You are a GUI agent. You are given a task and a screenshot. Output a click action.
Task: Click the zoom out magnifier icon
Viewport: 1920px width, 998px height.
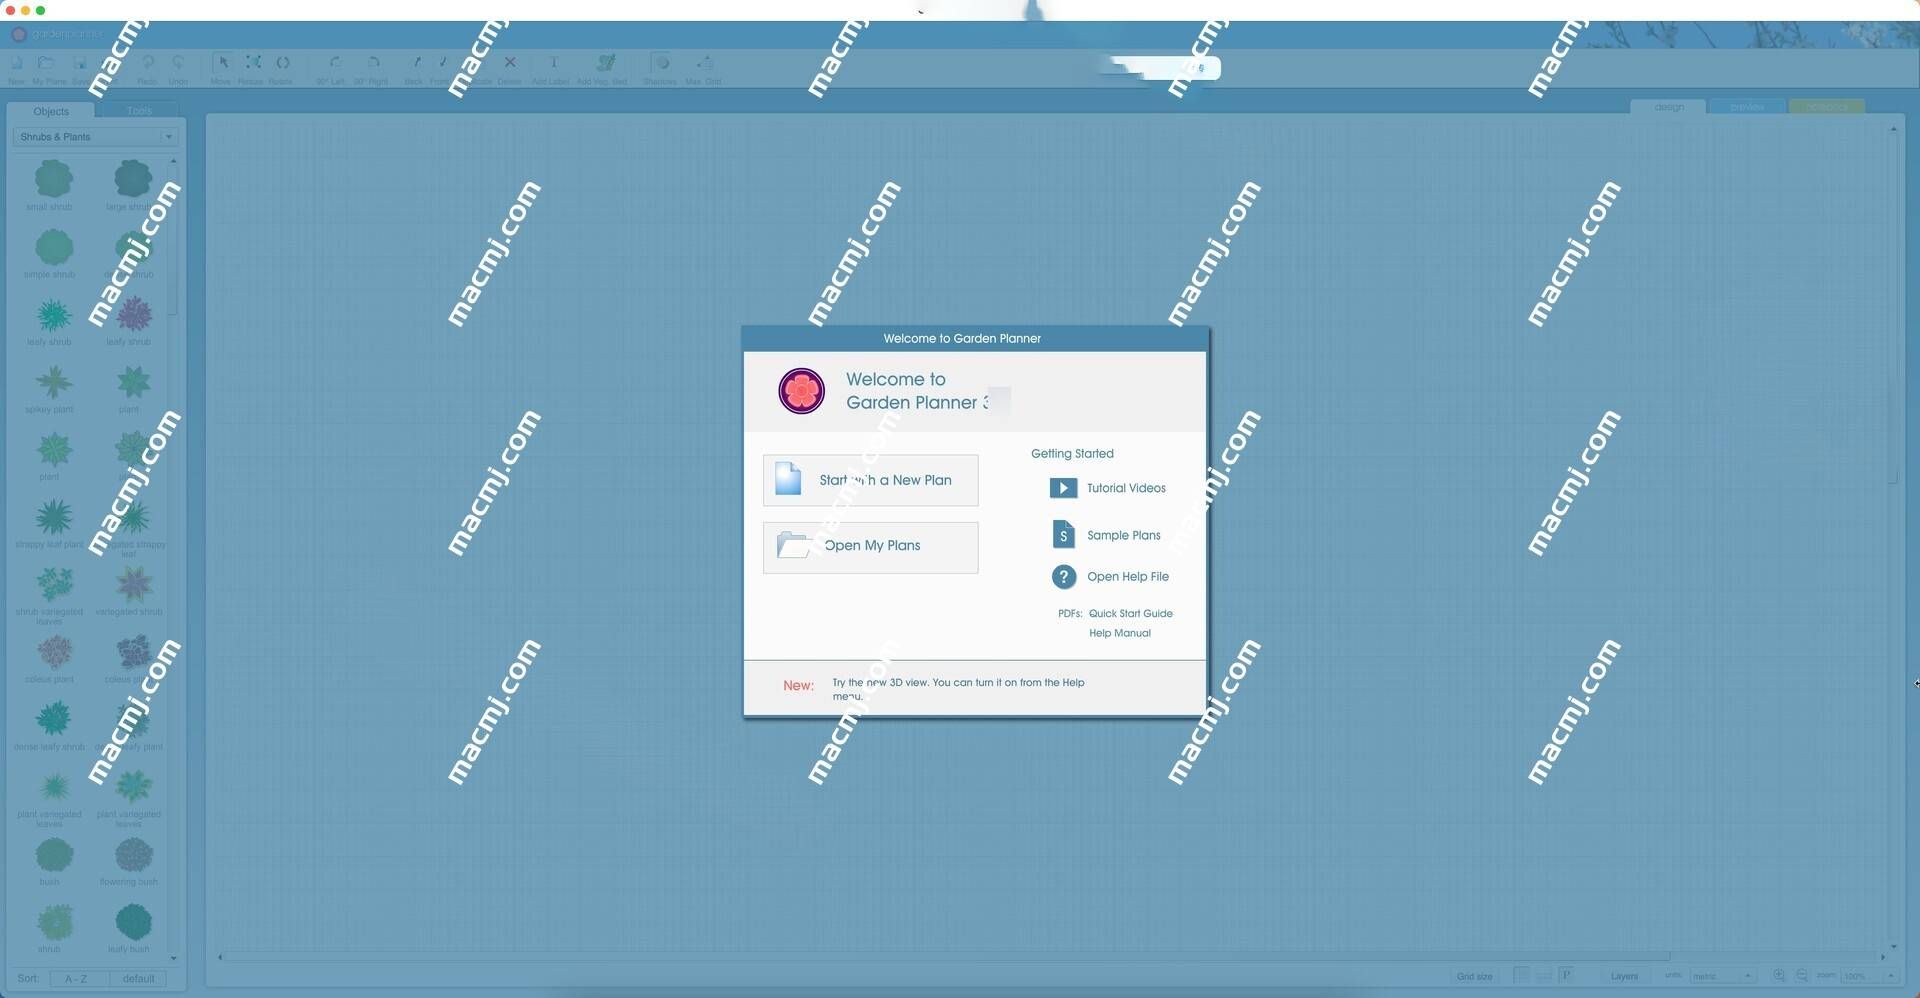[x=1802, y=976]
